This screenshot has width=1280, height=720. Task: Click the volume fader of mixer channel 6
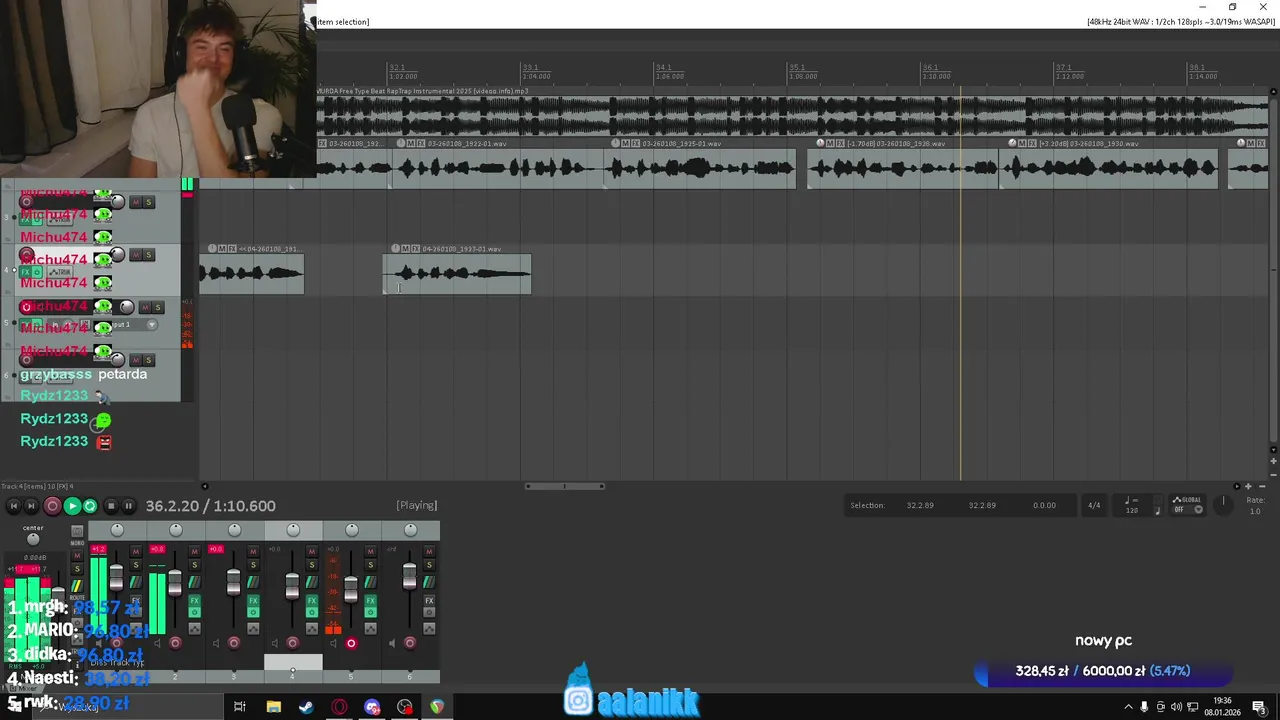[409, 577]
